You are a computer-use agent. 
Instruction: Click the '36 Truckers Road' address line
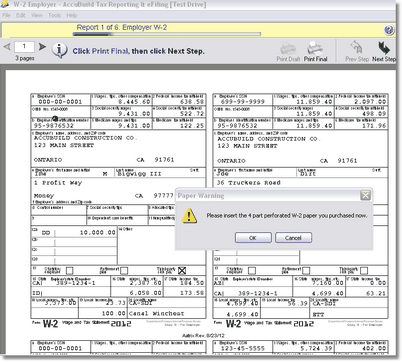(x=248, y=183)
